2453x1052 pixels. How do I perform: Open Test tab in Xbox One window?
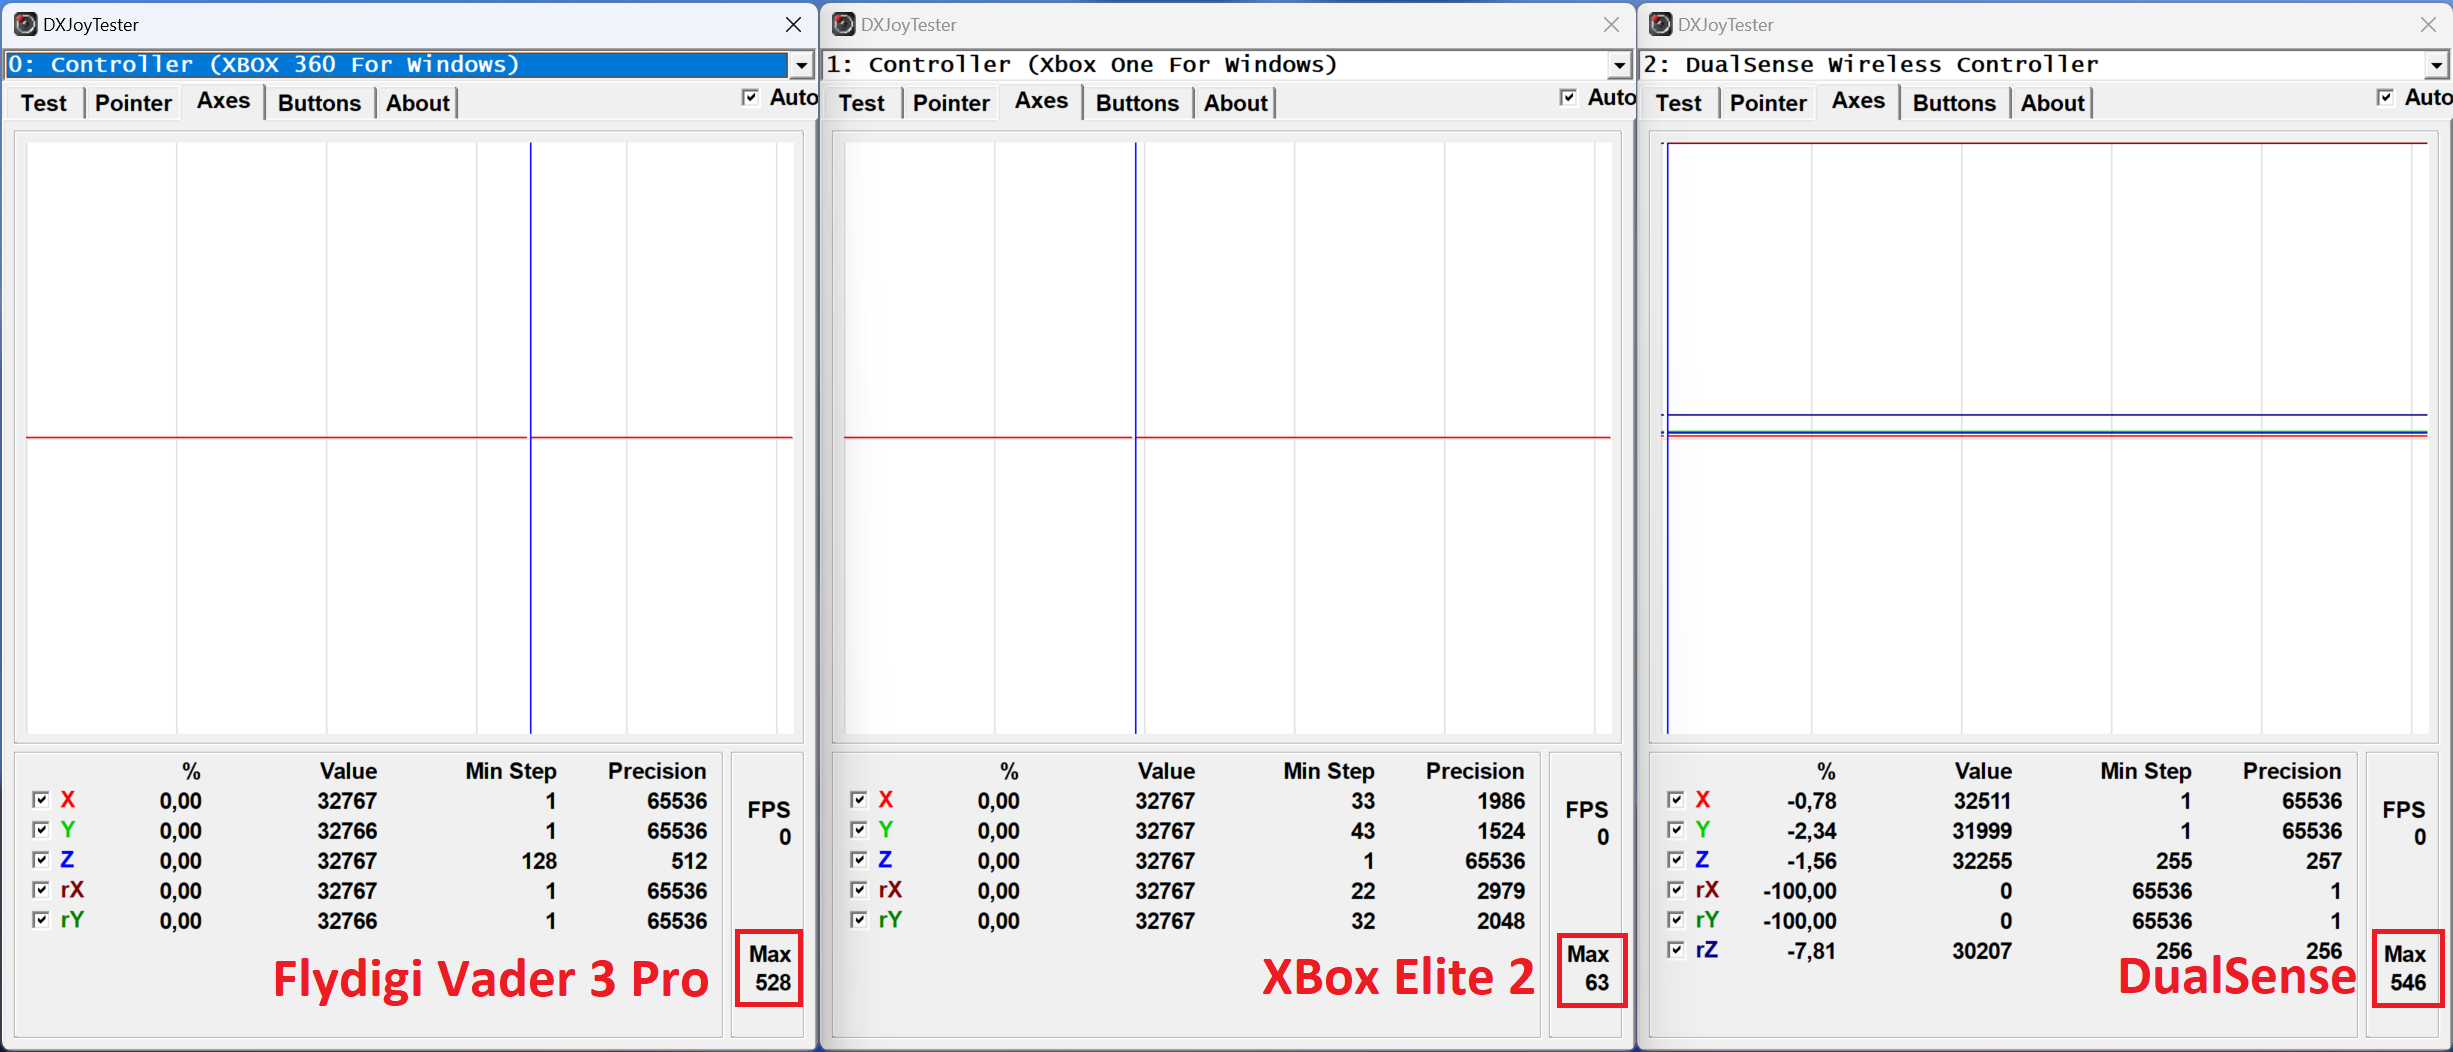[x=862, y=103]
